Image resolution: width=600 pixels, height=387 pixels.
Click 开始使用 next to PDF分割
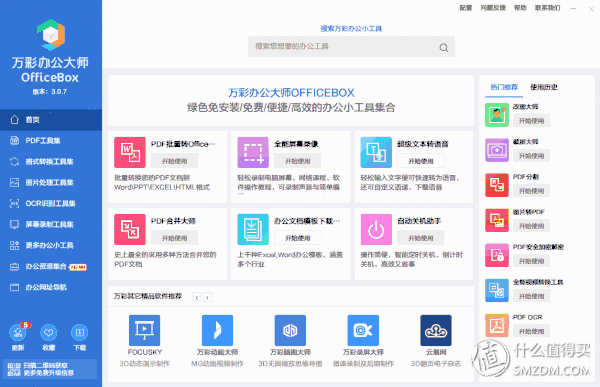[x=531, y=191]
